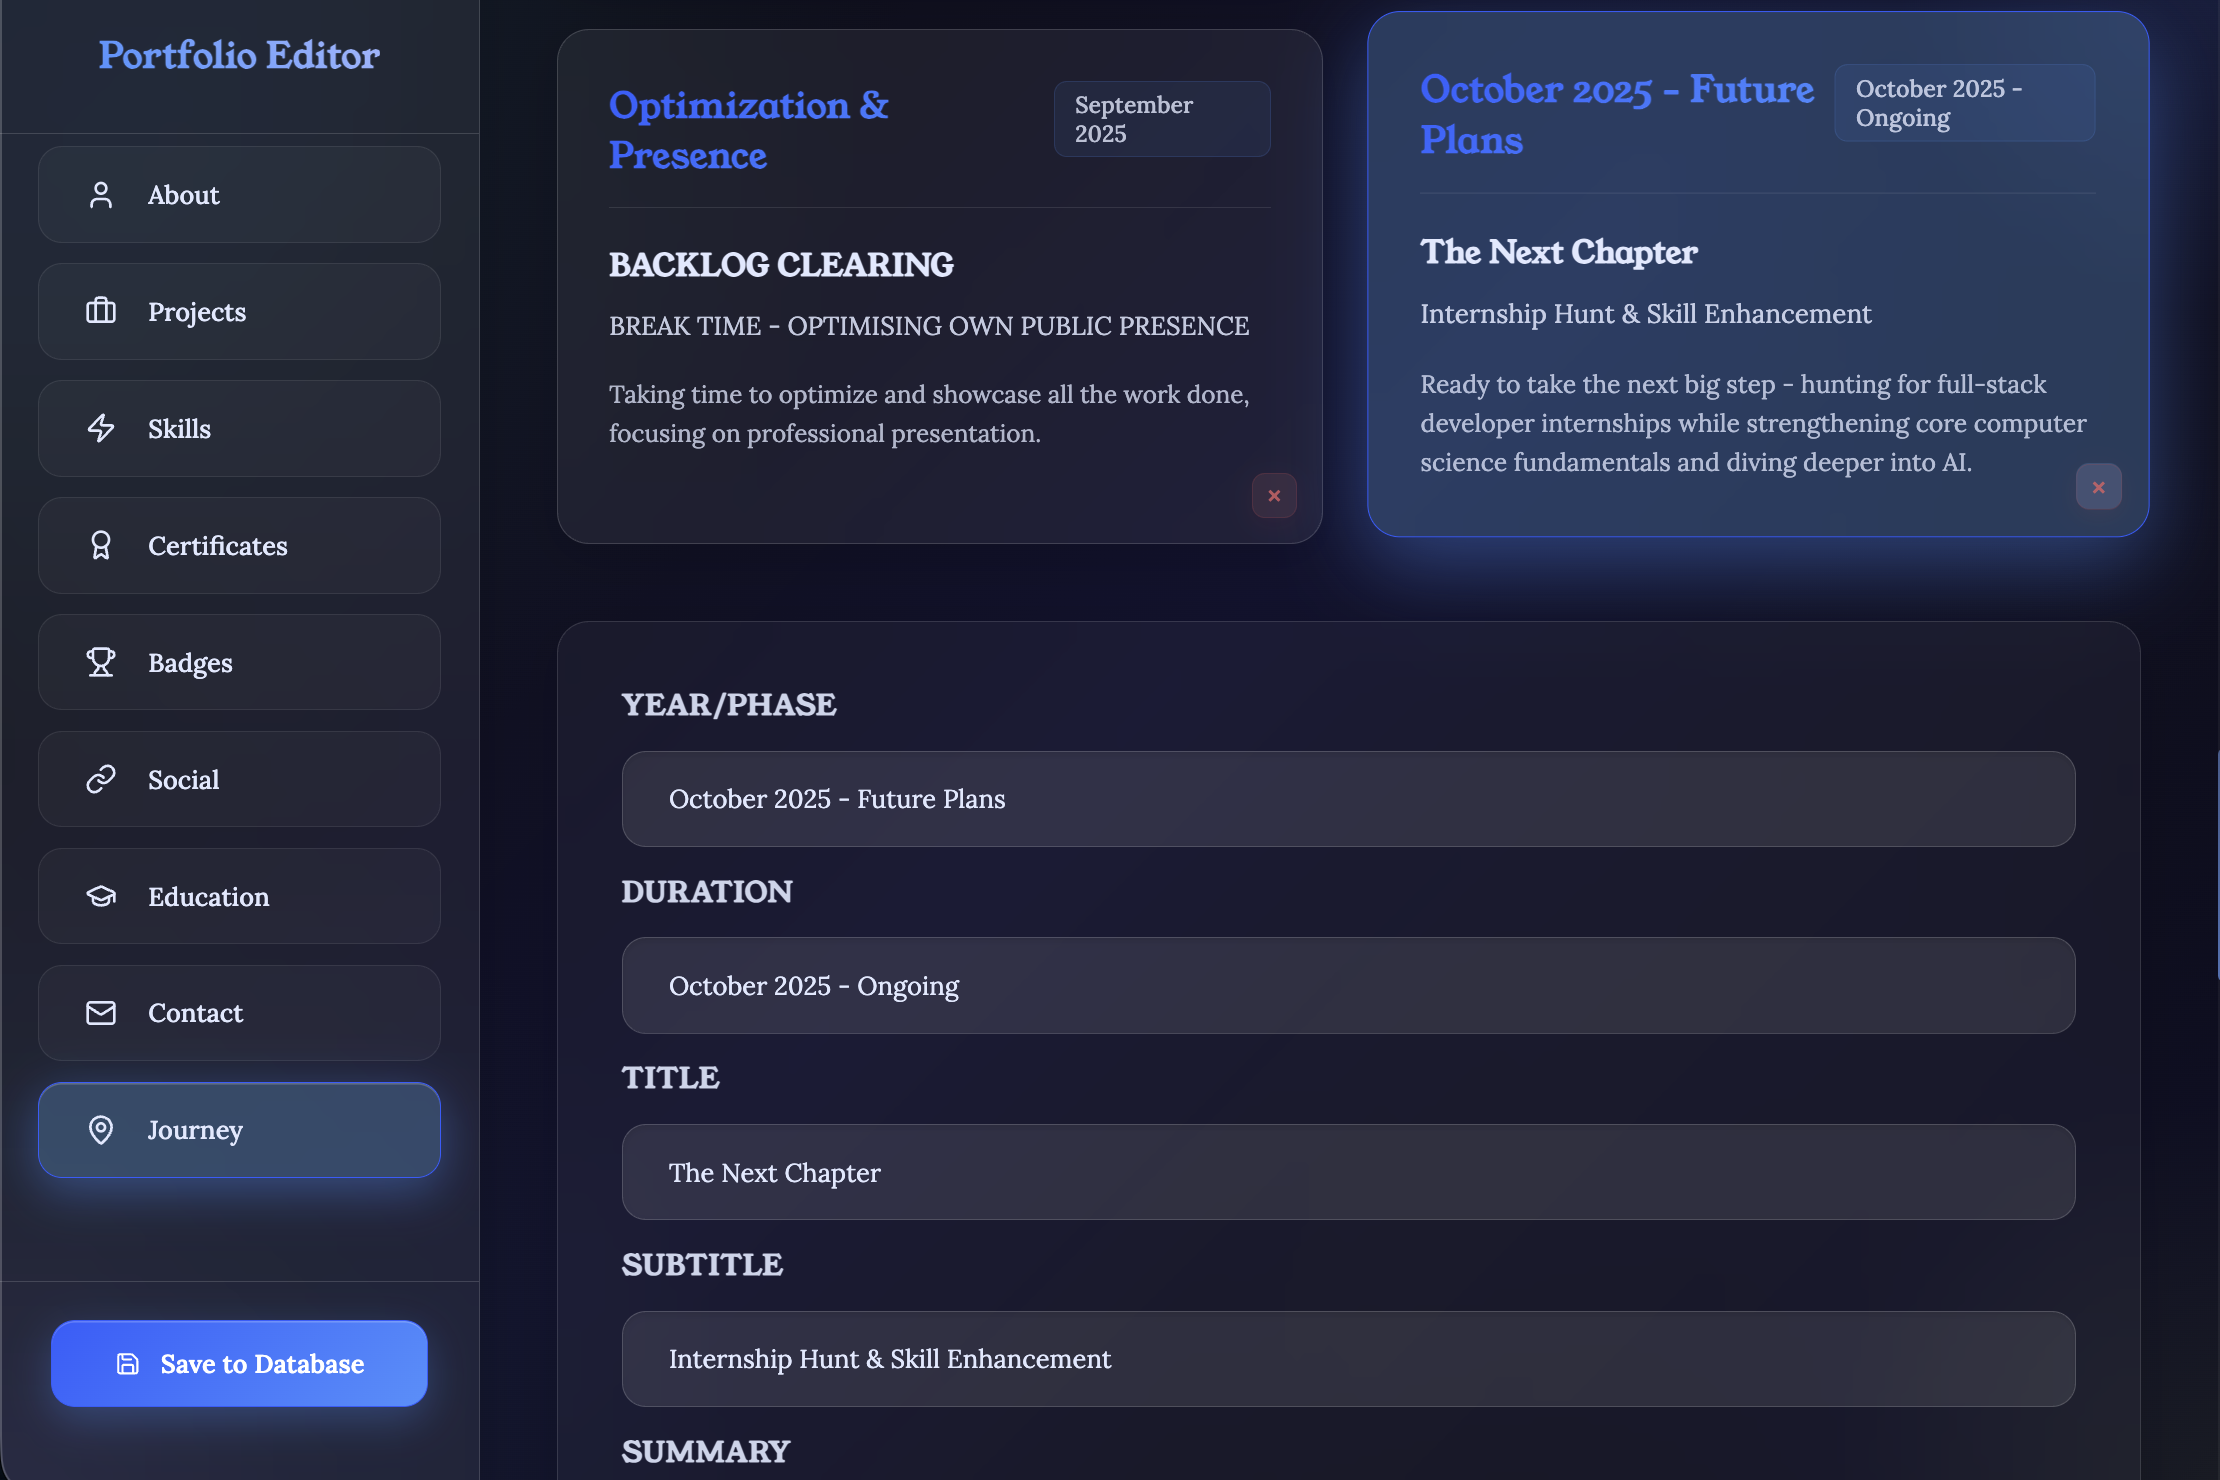This screenshot has height=1480, width=2220.
Task: Click the Badges trophy icon
Action: (101, 662)
